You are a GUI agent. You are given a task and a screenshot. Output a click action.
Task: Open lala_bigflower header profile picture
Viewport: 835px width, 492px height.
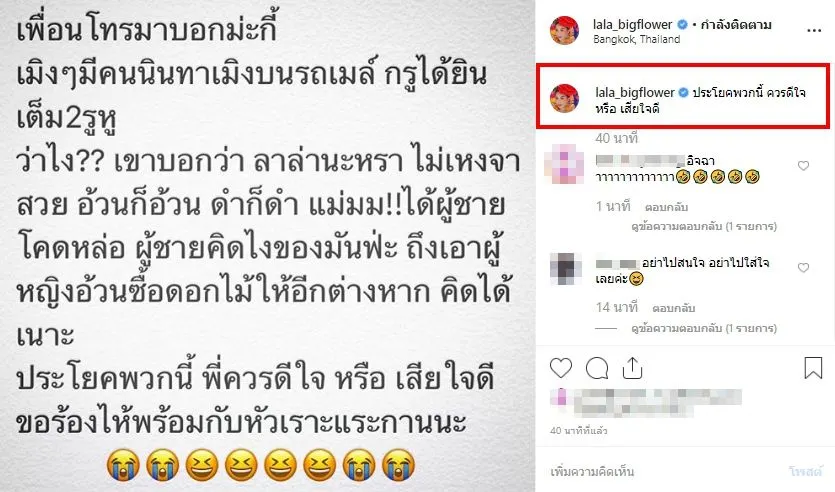click(564, 31)
